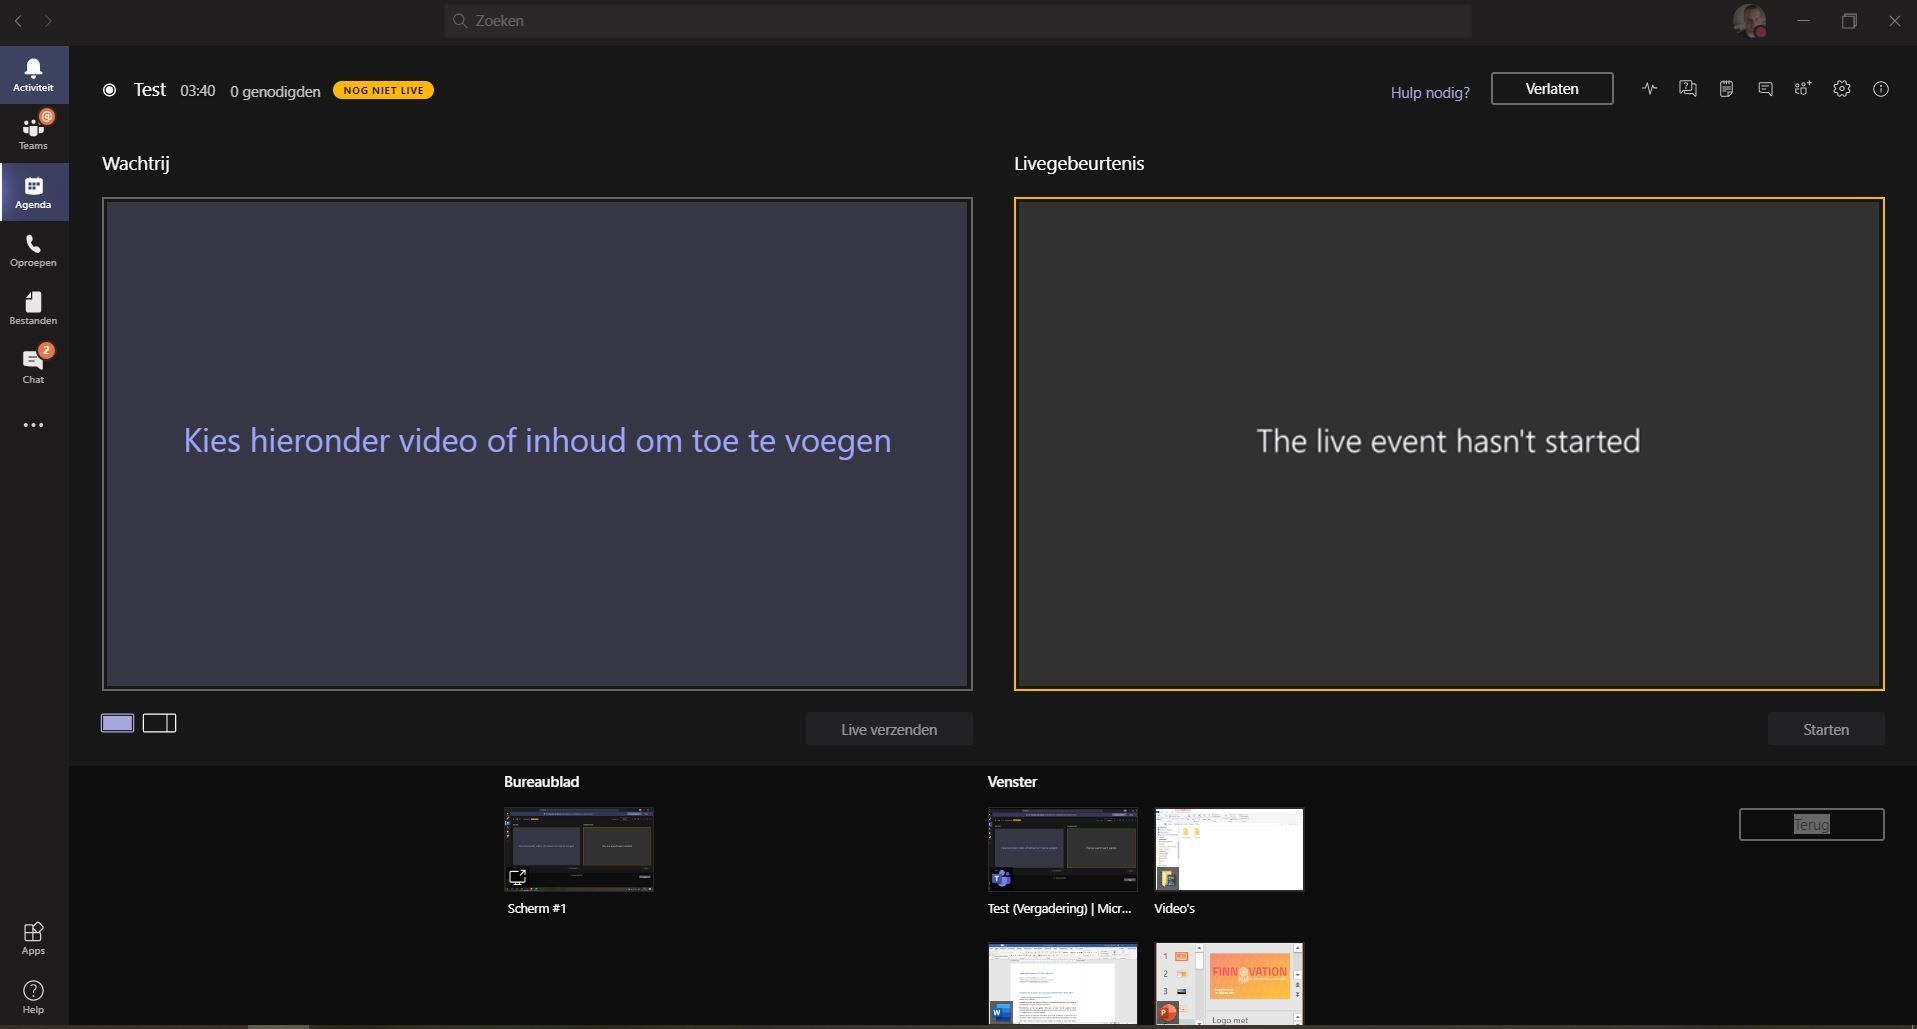Image resolution: width=1917 pixels, height=1029 pixels.
Task: Switch to the Agenda tab
Action: coord(33,192)
